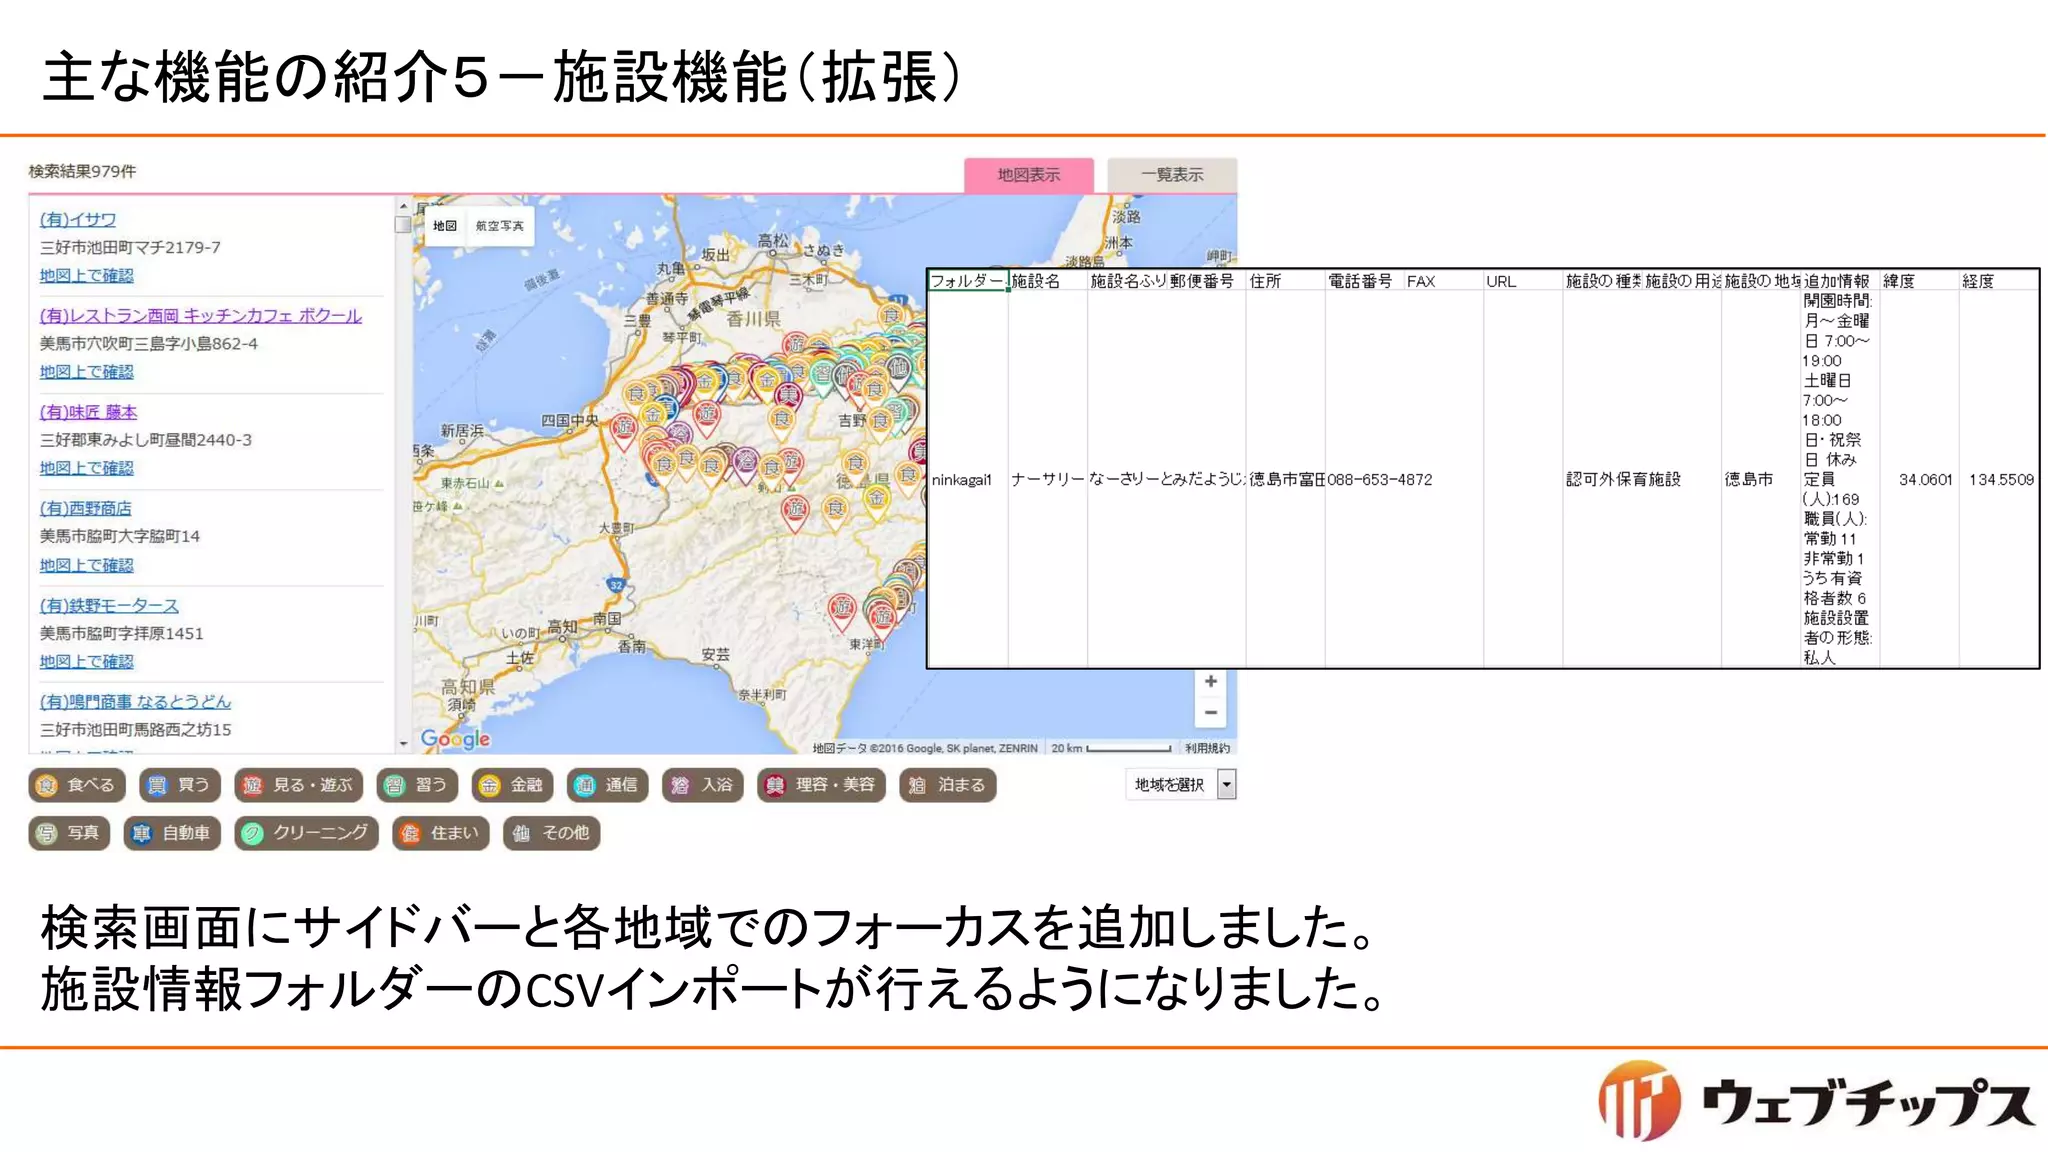Select the その他 category filter

(x=551, y=833)
